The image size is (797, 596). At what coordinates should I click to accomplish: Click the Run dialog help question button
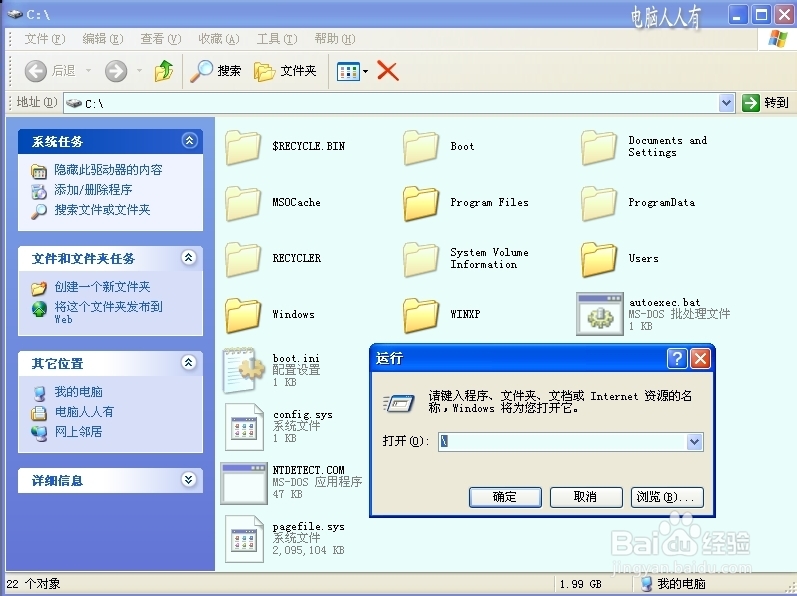(677, 359)
